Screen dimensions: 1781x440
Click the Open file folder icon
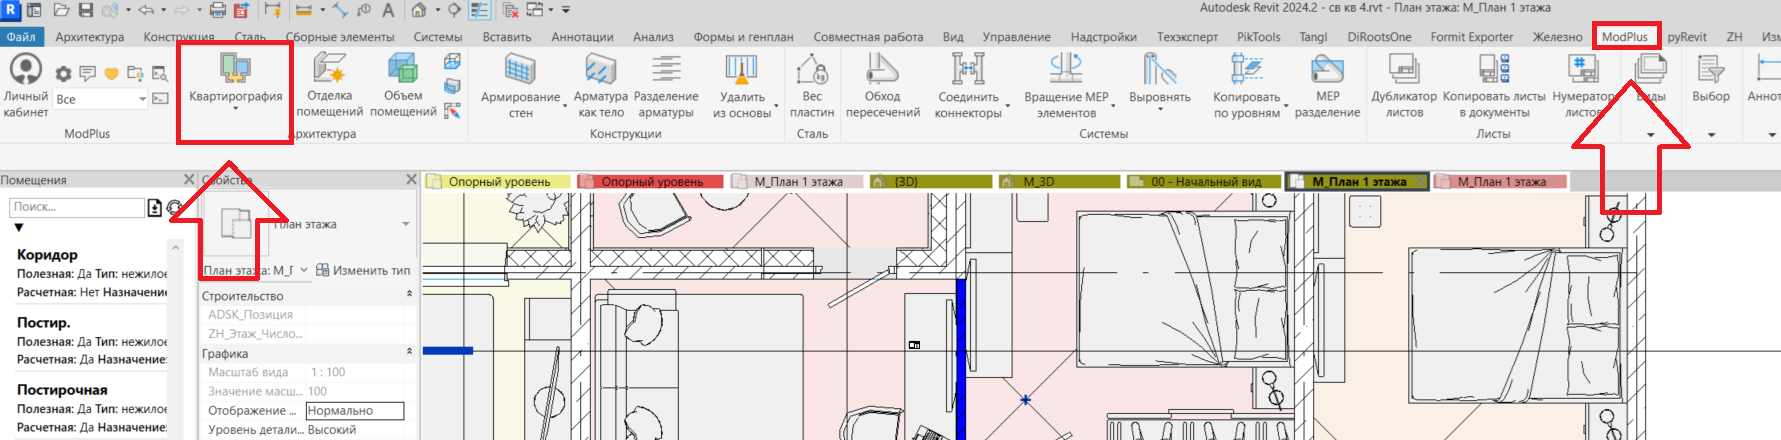[x=61, y=10]
